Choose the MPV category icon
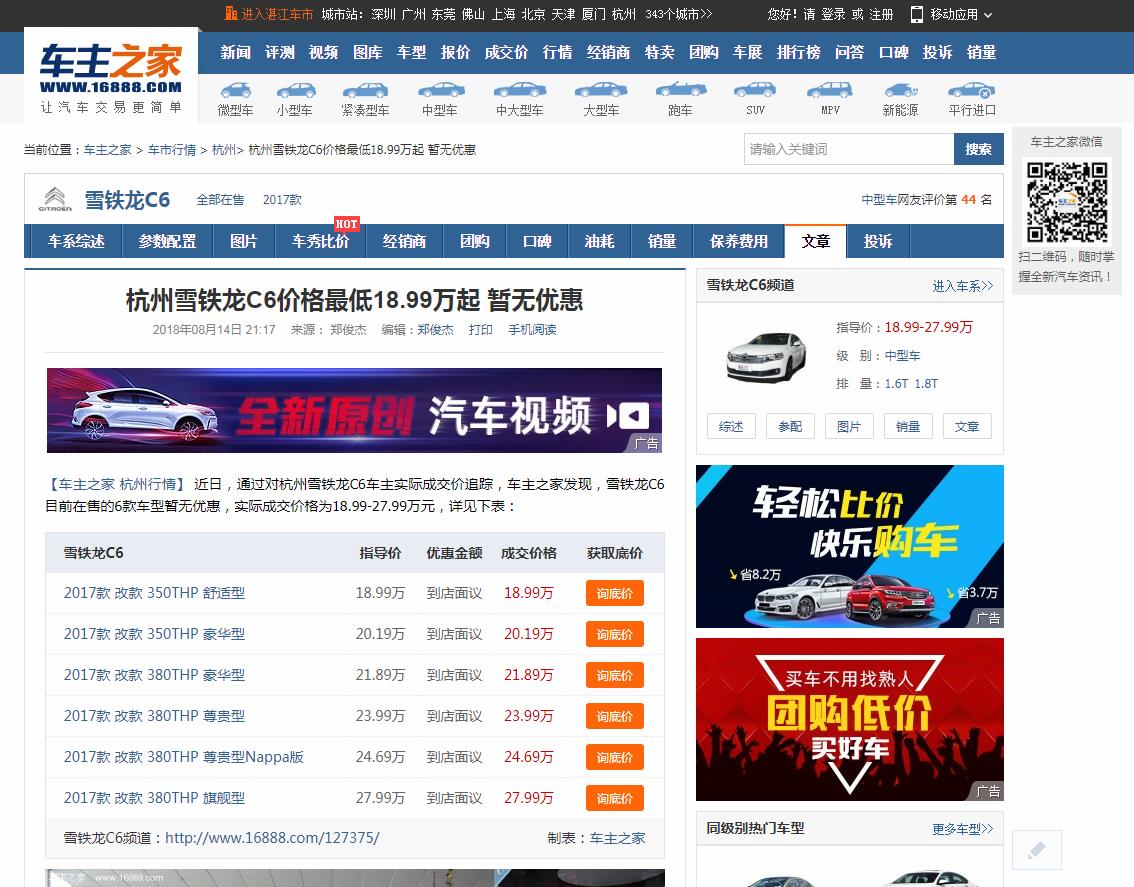 pyautogui.click(x=830, y=90)
